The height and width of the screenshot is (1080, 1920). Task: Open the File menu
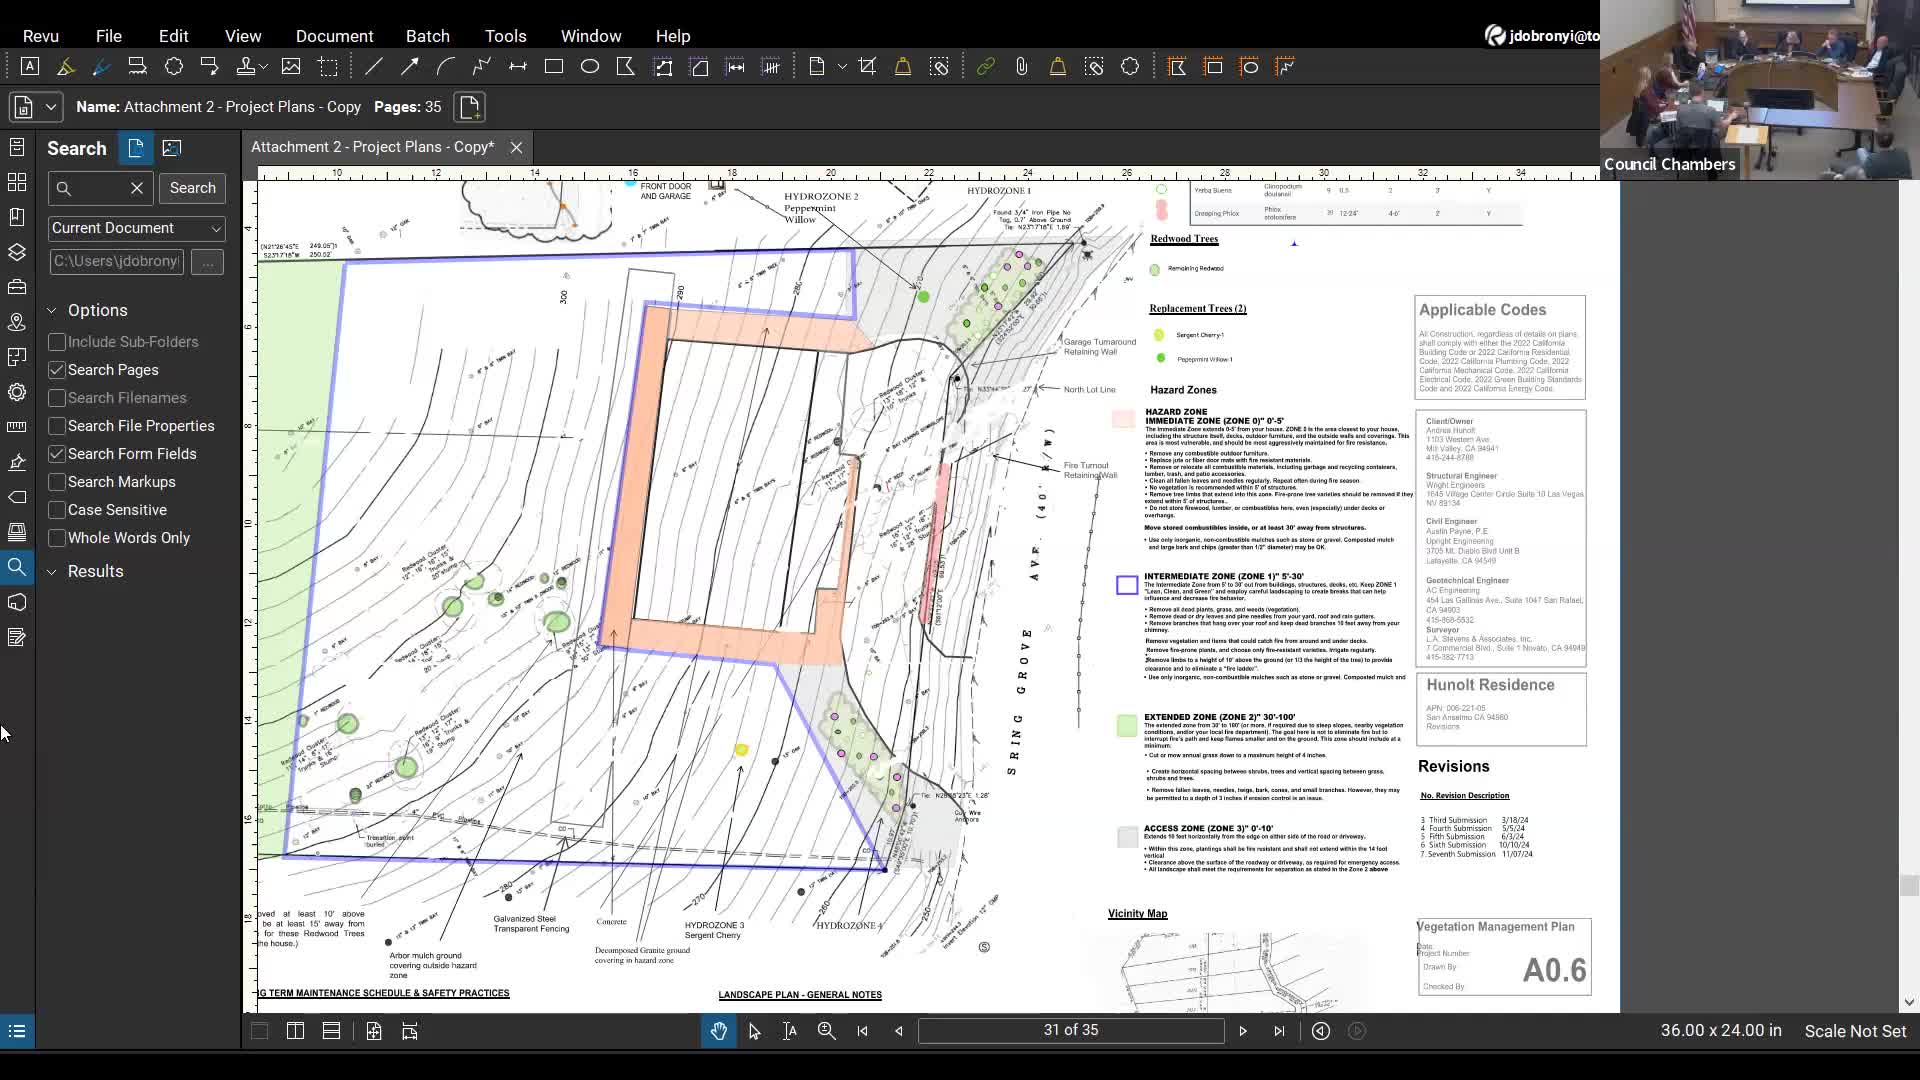coord(109,36)
